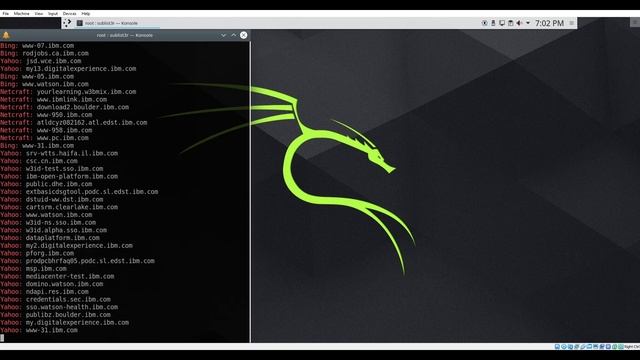The width and height of the screenshot is (640, 360).
Task: Click the line 'yourlearning.w3bmix.ibm.com'
Action: [x=68, y=92]
